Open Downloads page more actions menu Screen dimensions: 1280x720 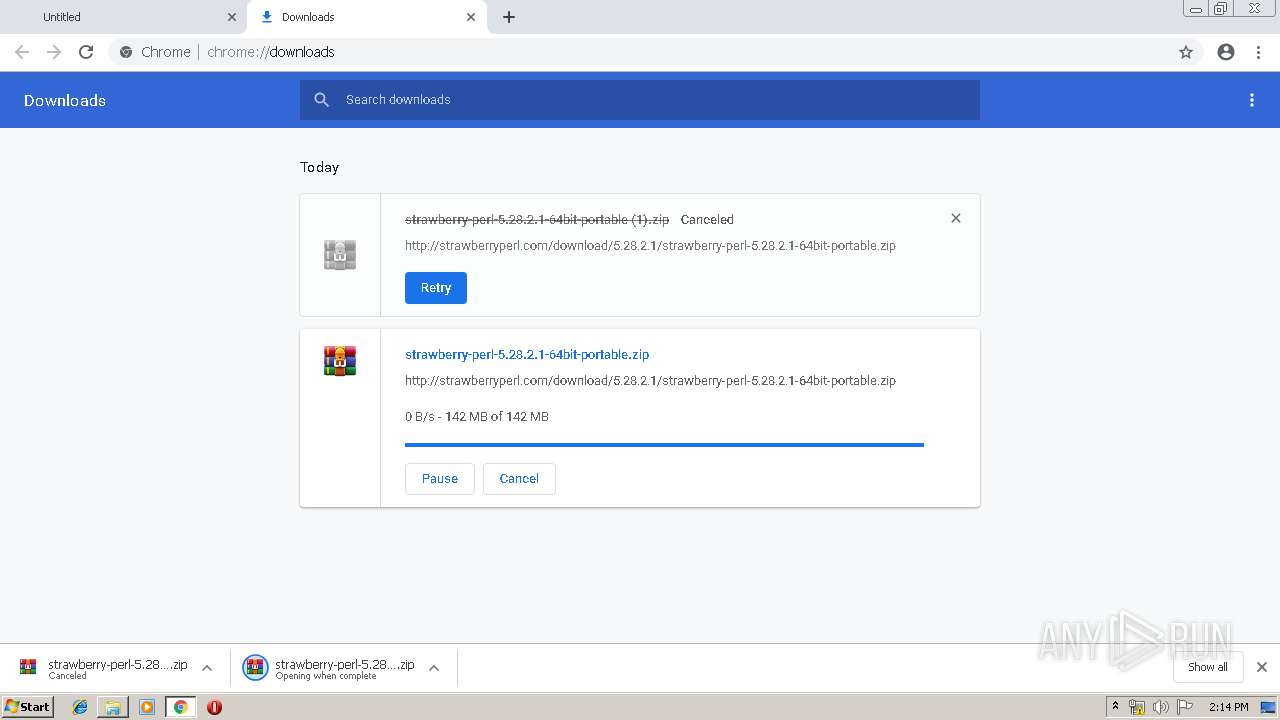1252,100
